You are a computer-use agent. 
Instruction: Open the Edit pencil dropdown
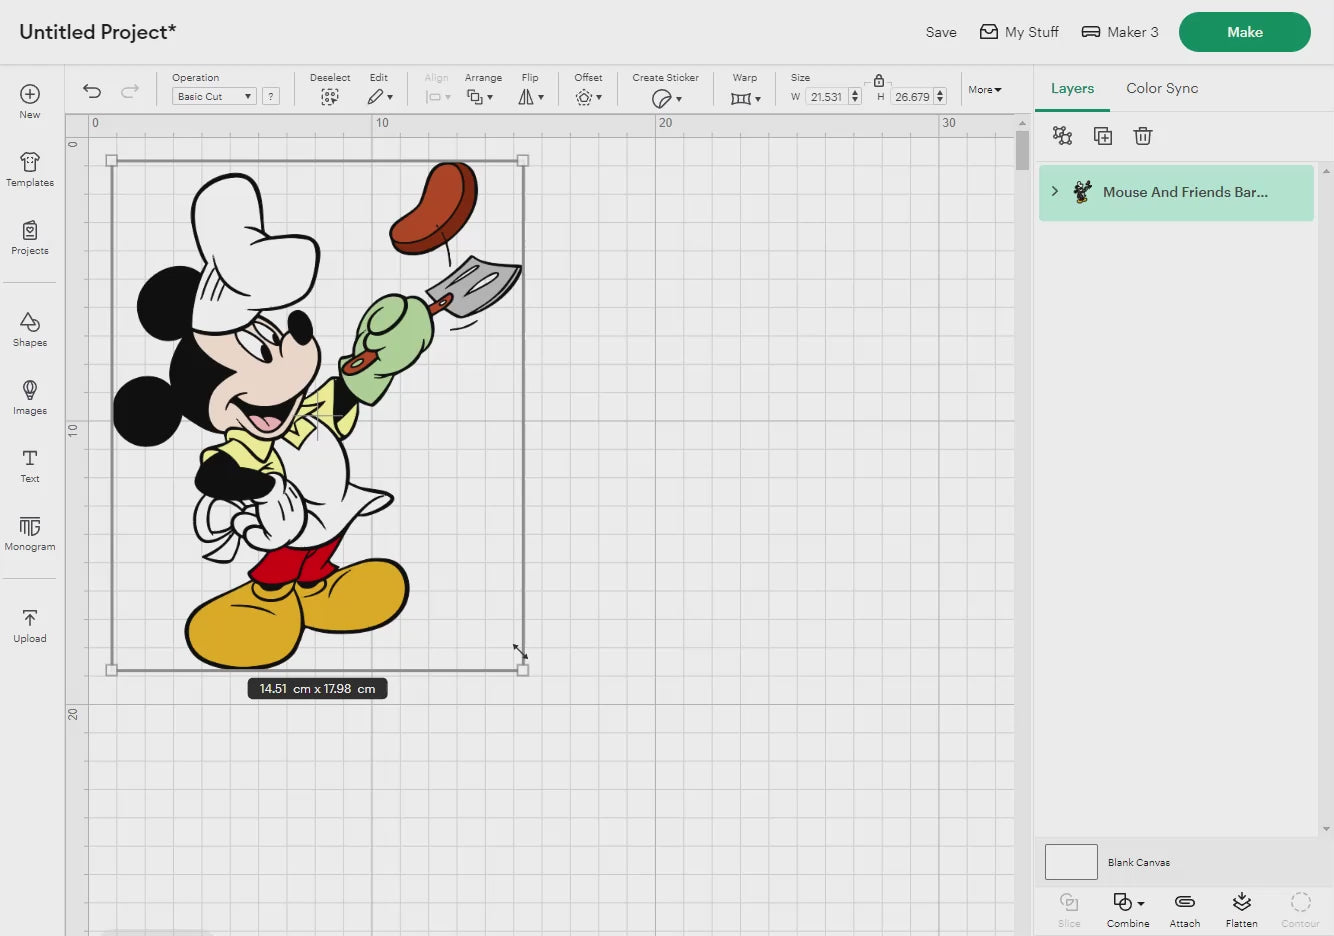pos(379,97)
